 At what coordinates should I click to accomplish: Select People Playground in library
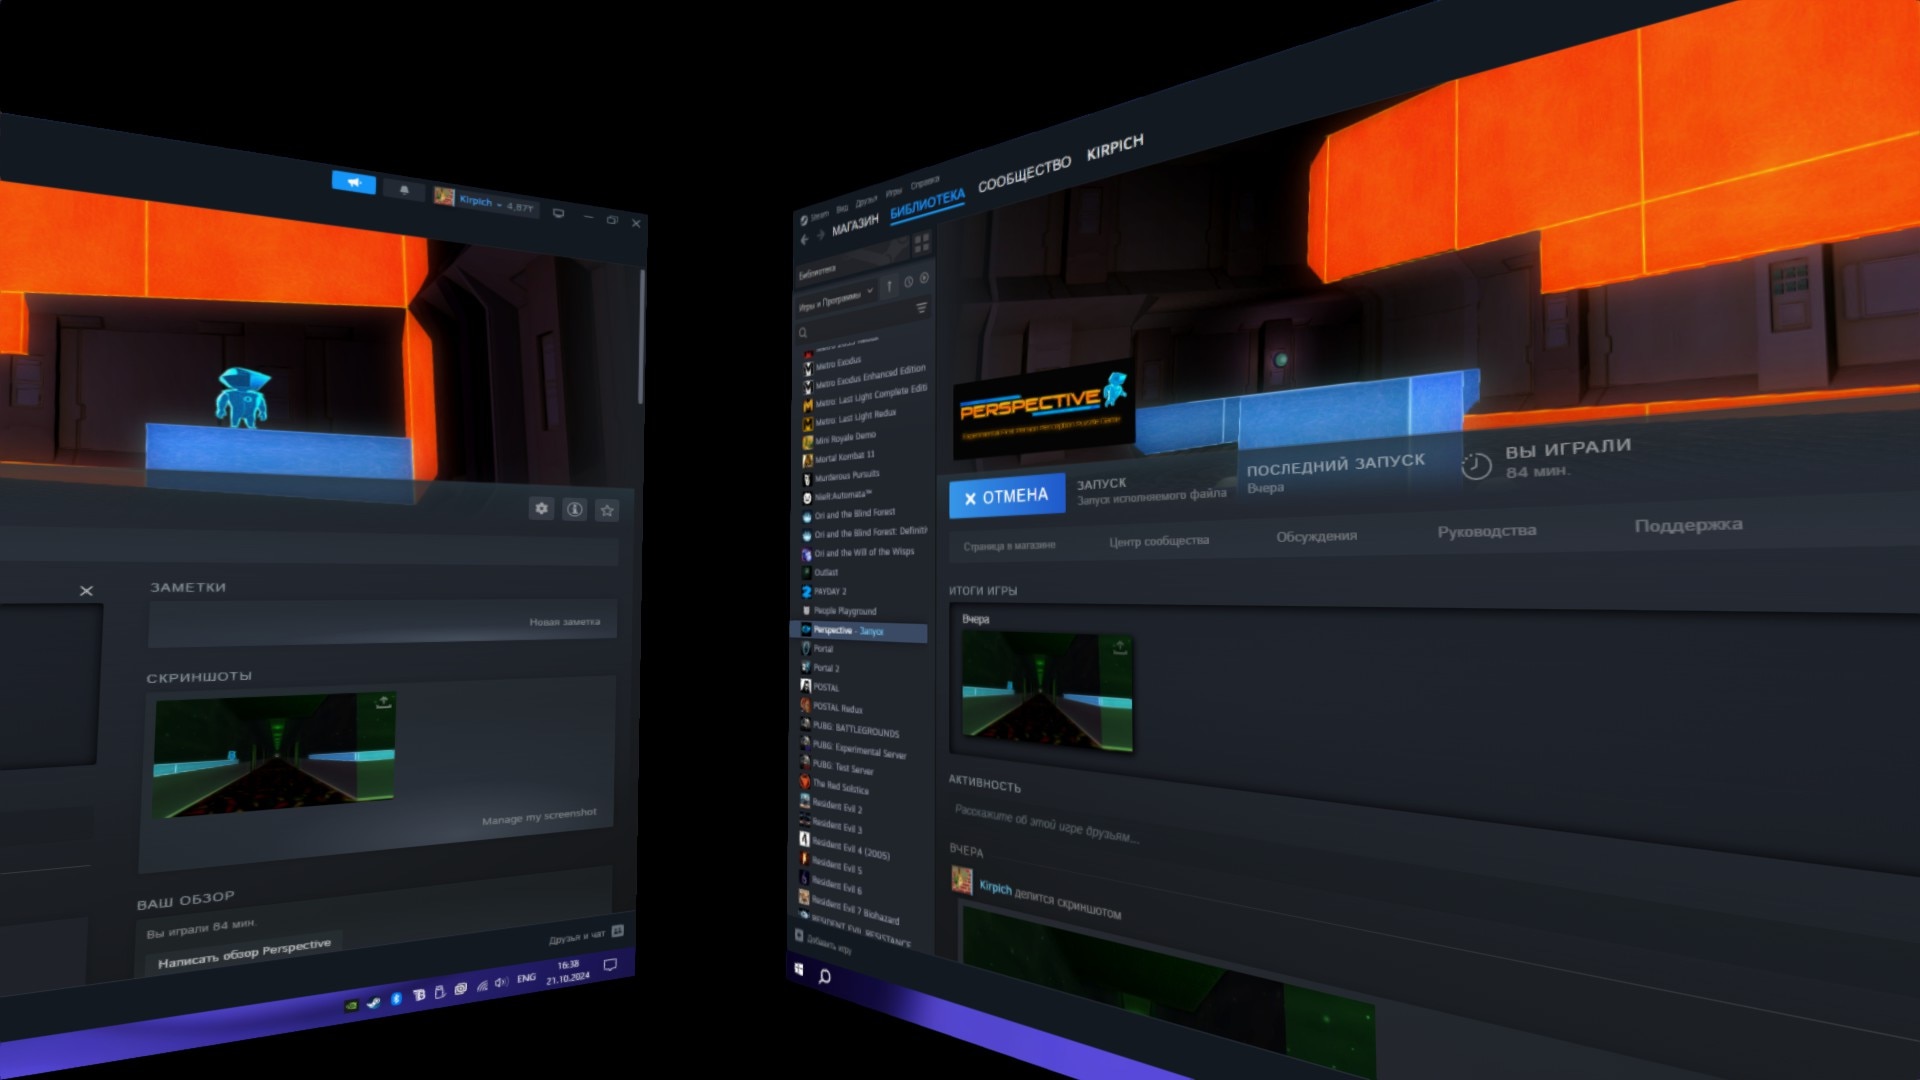[x=839, y=610]
